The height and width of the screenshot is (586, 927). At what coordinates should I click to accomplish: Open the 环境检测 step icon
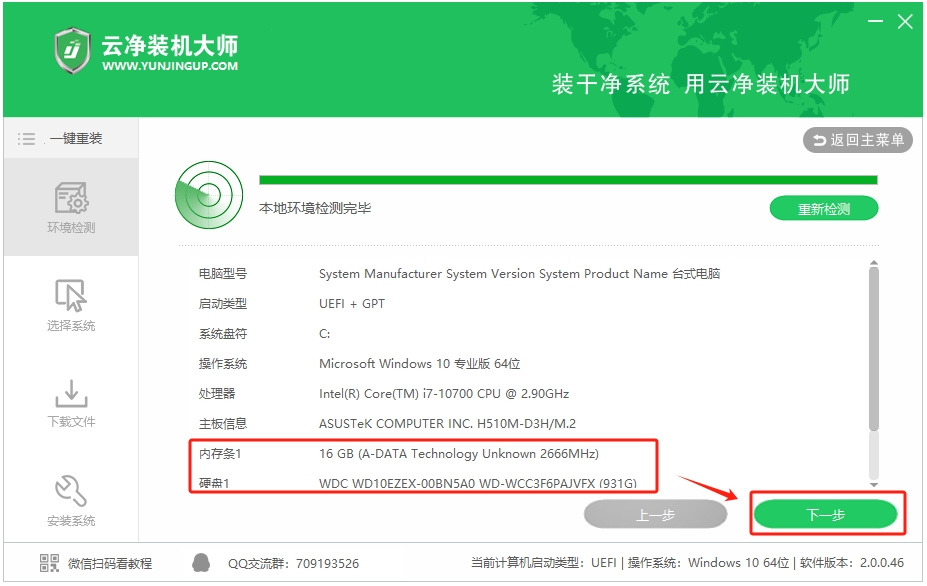[x=71, y=198]
